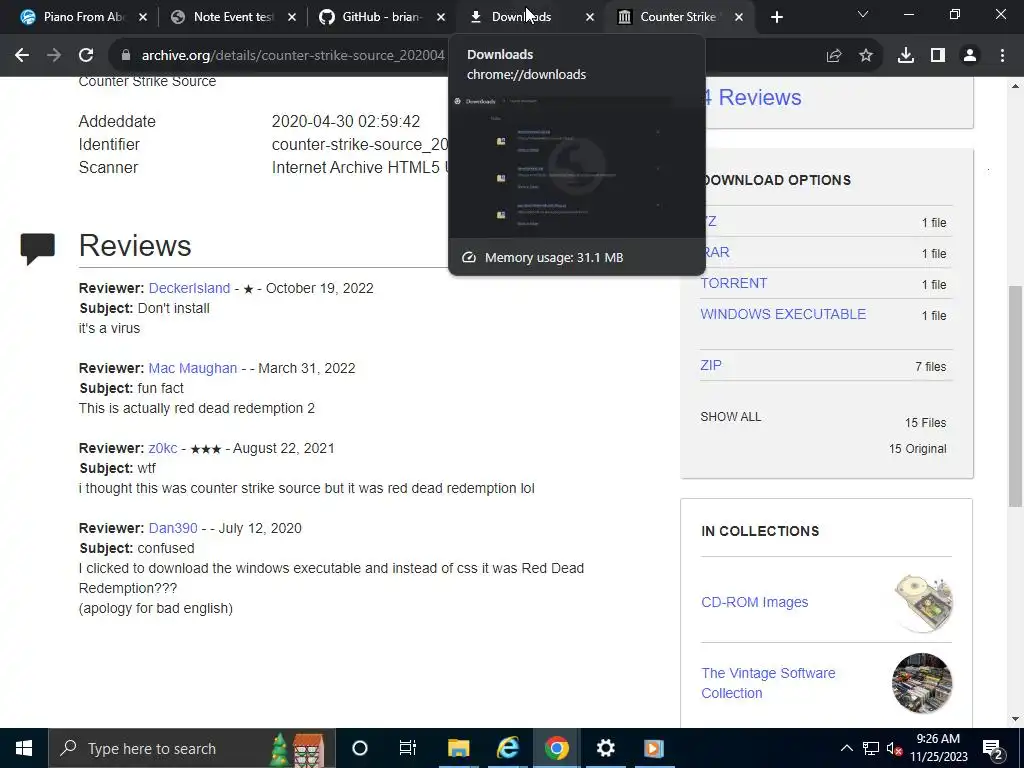The width and height of the screenshot is (1024, 768).
Task: Click CD-ROM Images collection thumbnail
Action: [922, 603]
